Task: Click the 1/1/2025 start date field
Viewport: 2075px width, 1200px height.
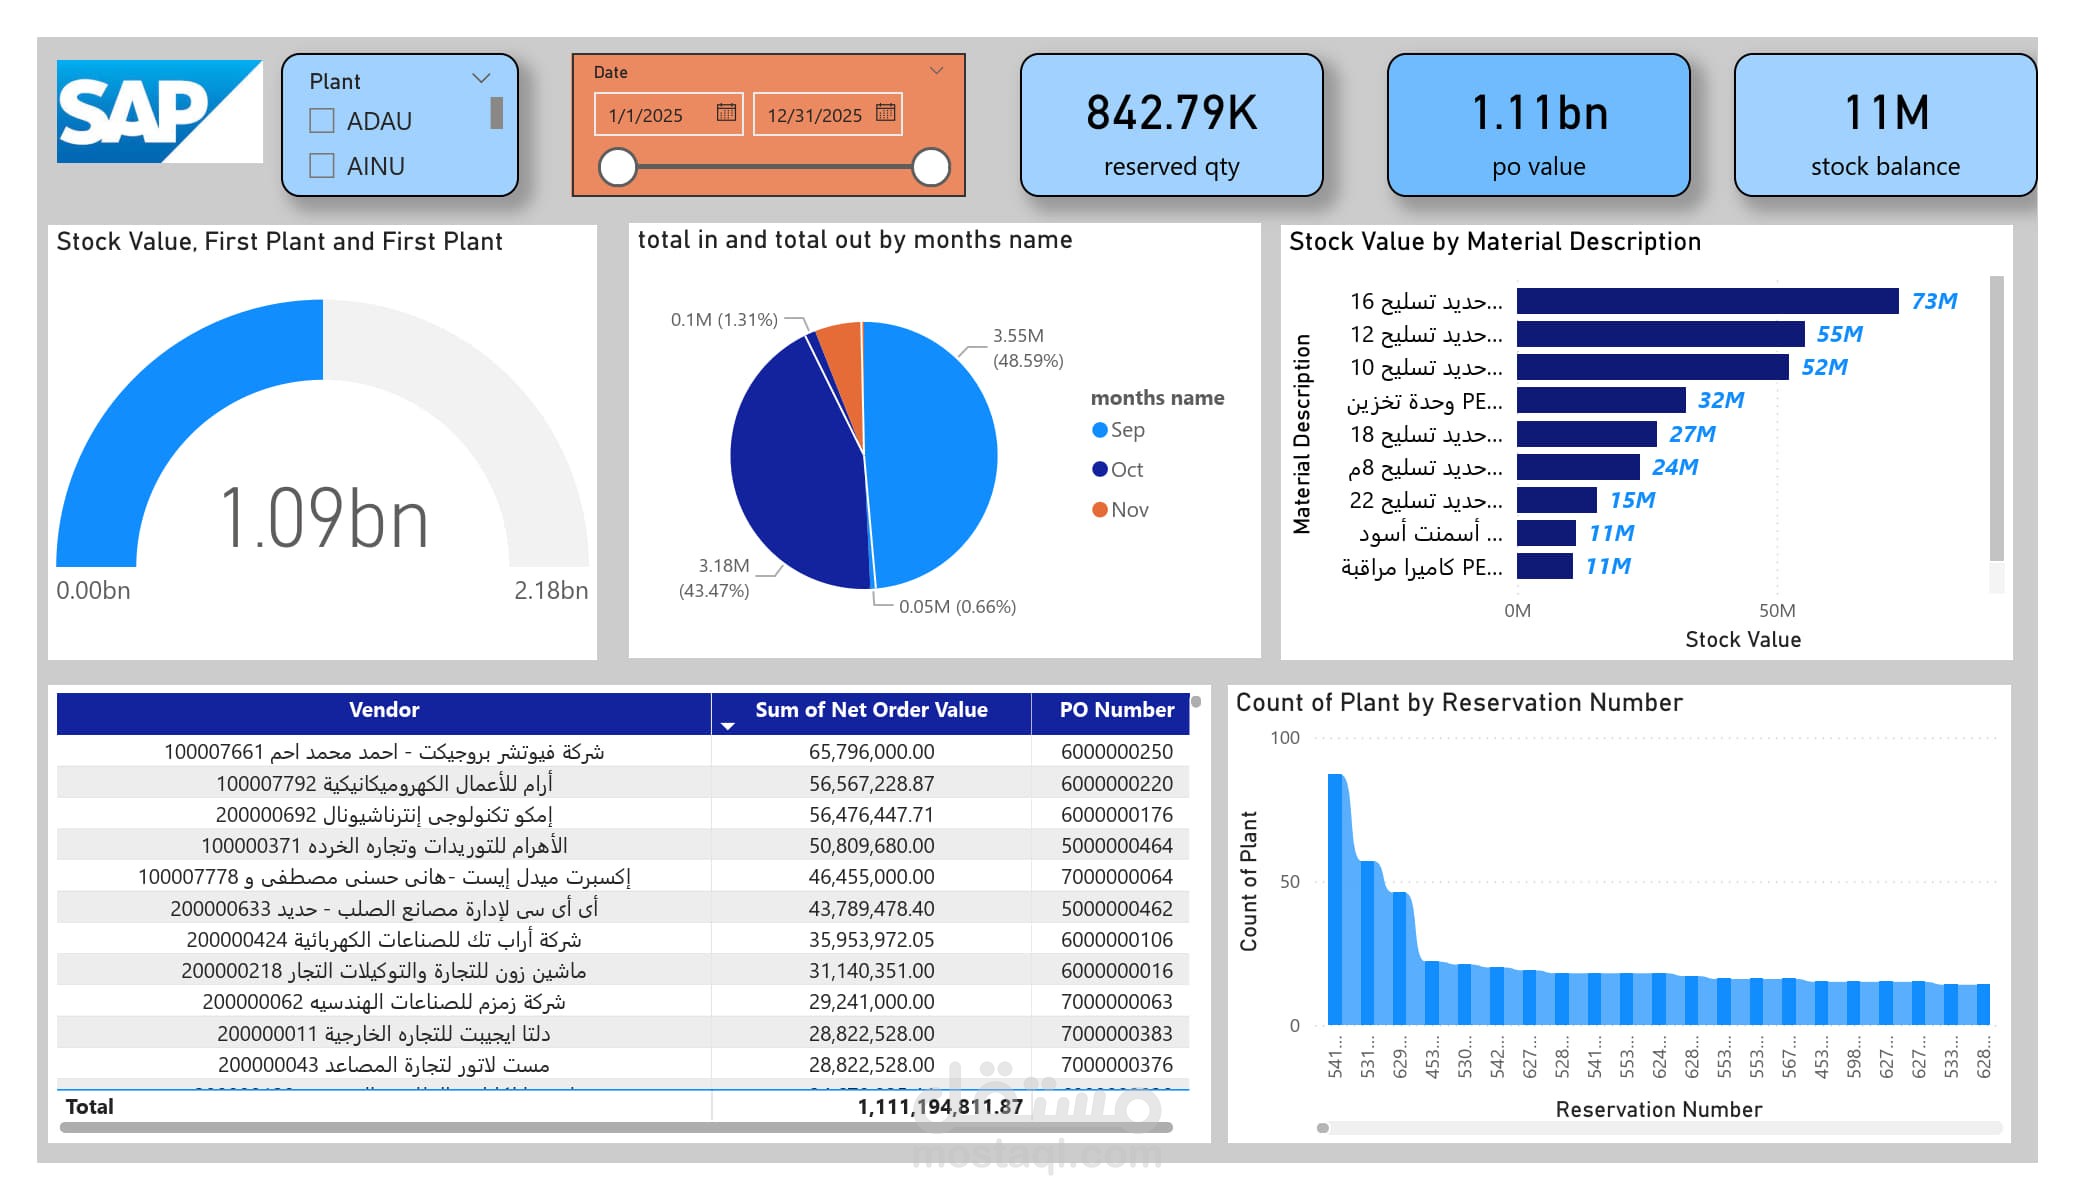Action: 648,115
